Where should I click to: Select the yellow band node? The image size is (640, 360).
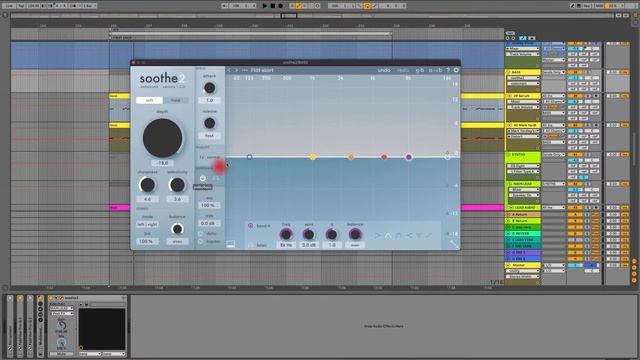coord(313,157)
